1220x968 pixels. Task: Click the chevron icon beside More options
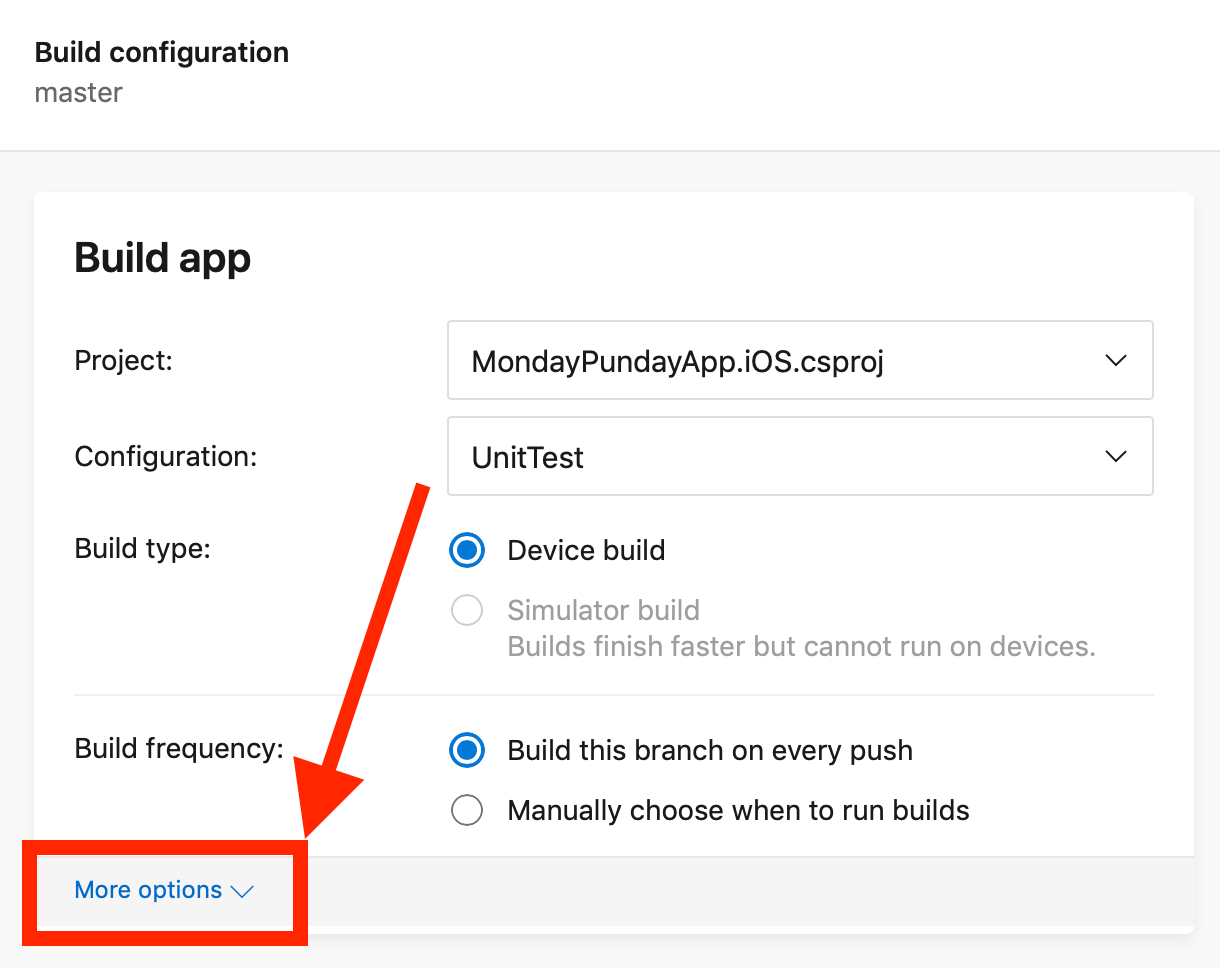coord(242,891)
